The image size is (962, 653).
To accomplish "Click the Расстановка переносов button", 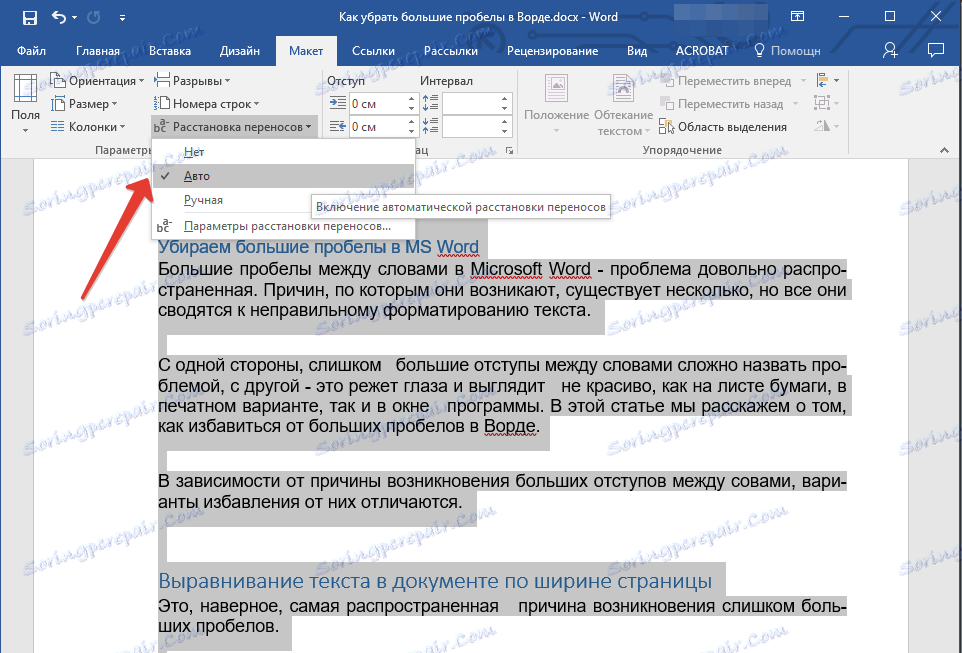I will [x=235, y=127].
